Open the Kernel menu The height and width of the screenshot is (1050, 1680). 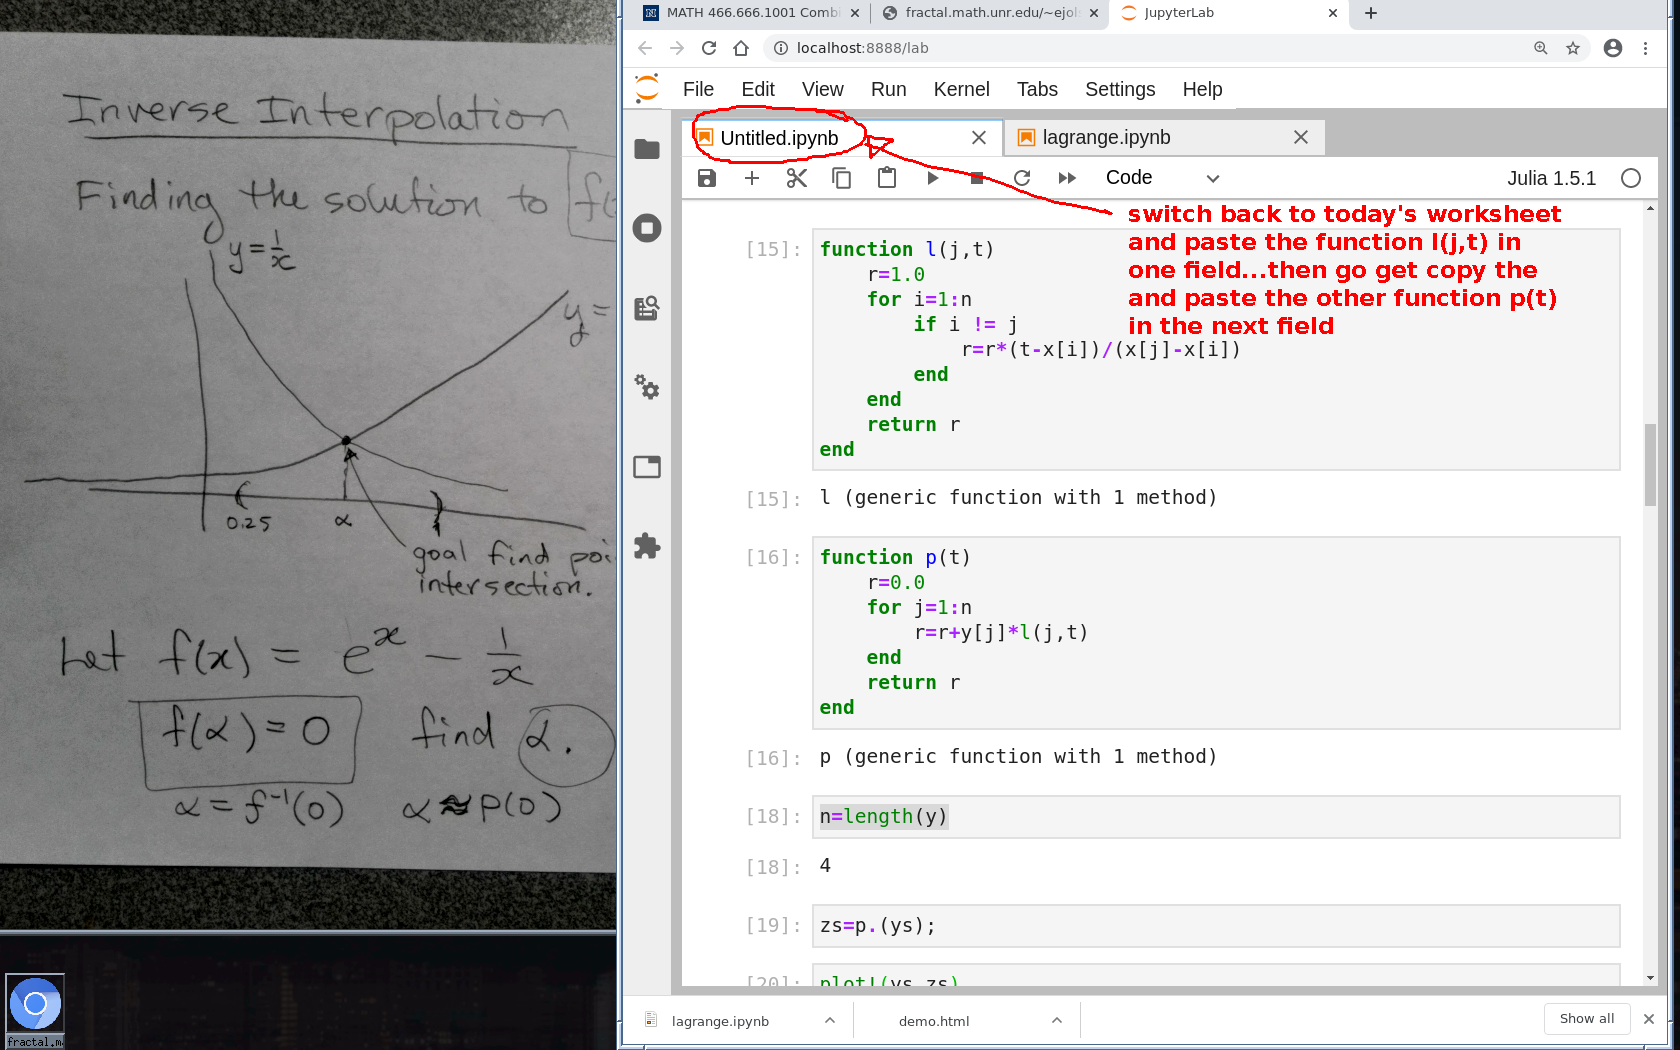point(961,89)
